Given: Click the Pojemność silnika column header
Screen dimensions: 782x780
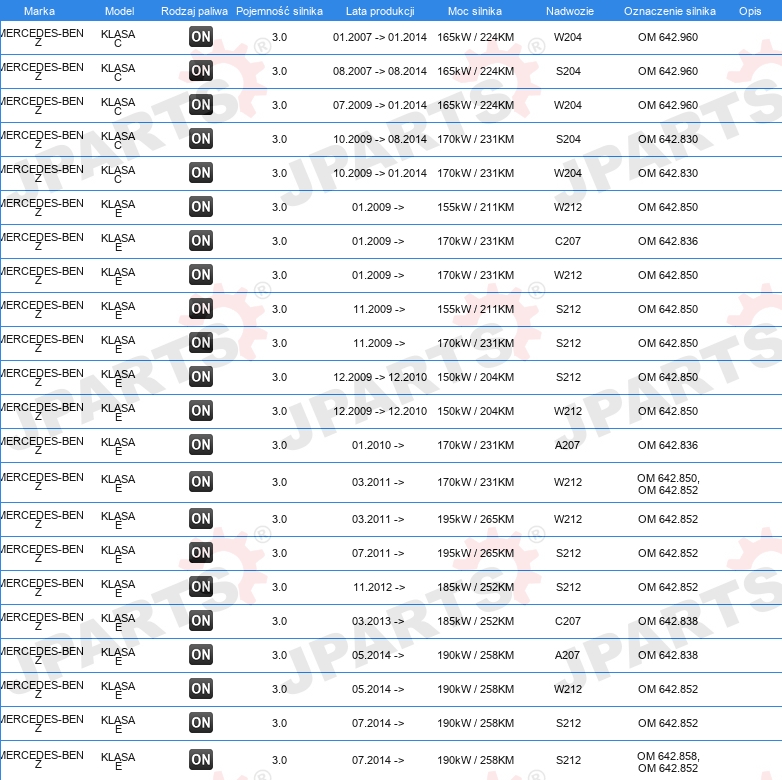Looking at the screenshot, I should [x=279, y=11].
